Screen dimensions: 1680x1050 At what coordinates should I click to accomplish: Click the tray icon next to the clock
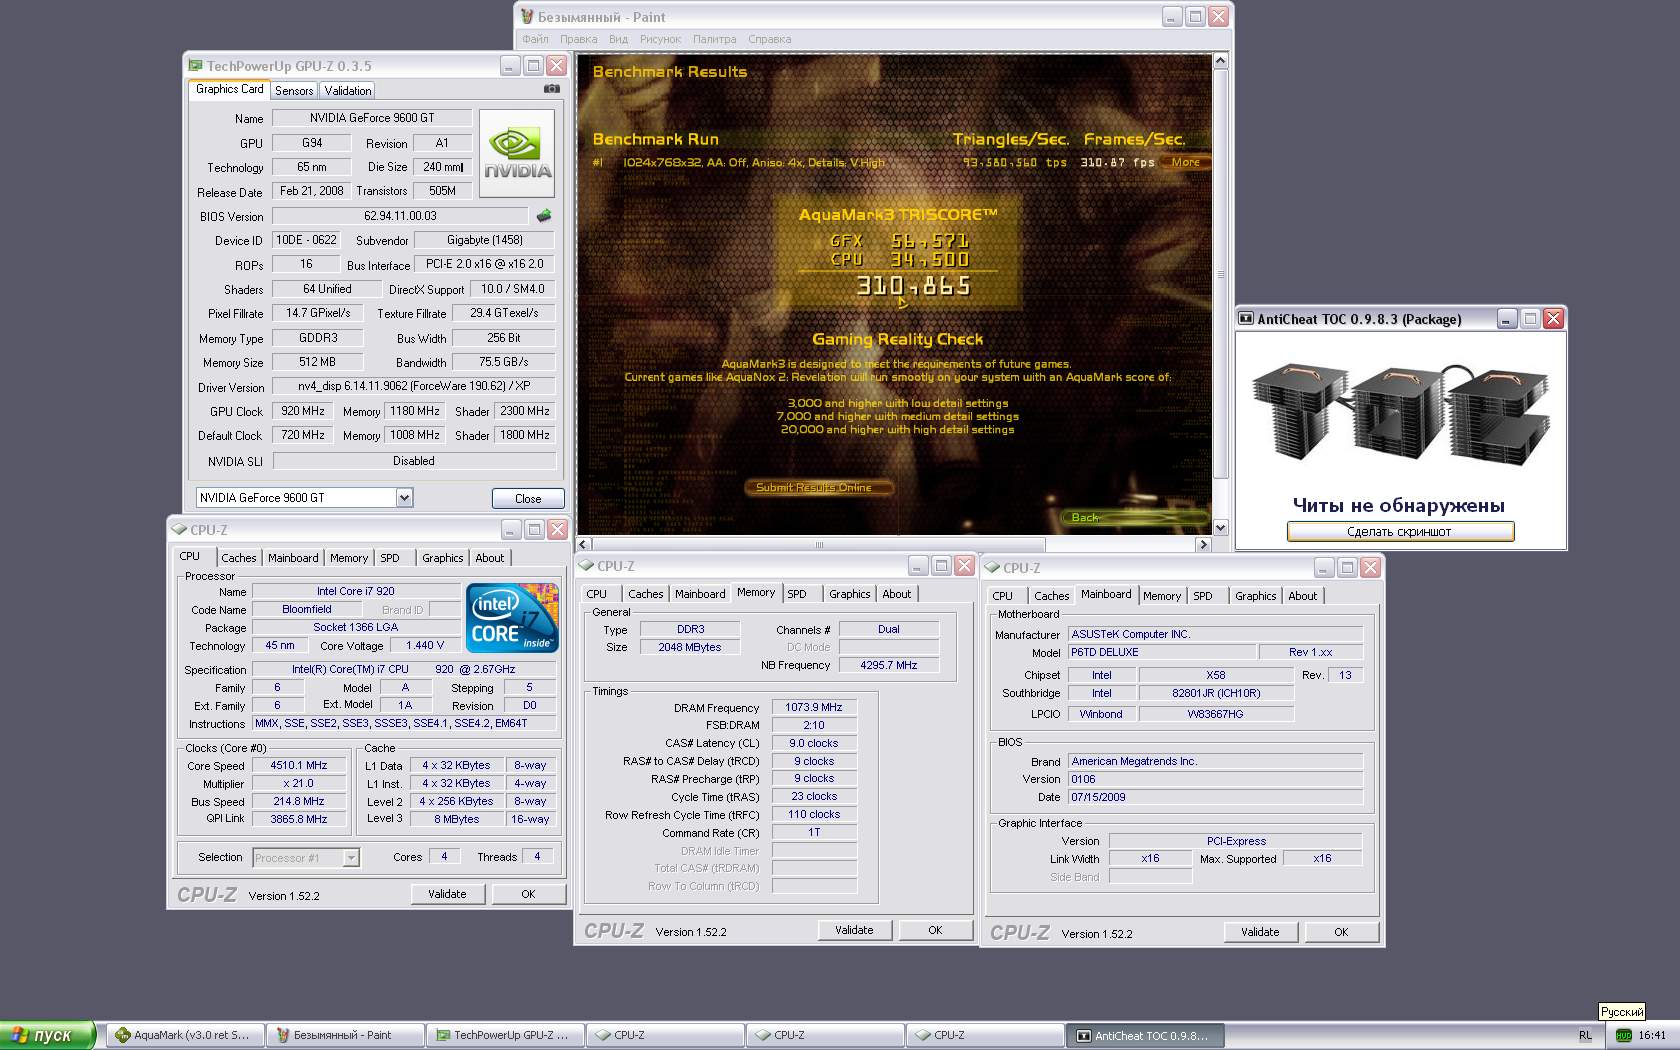pos(1624,1035)
